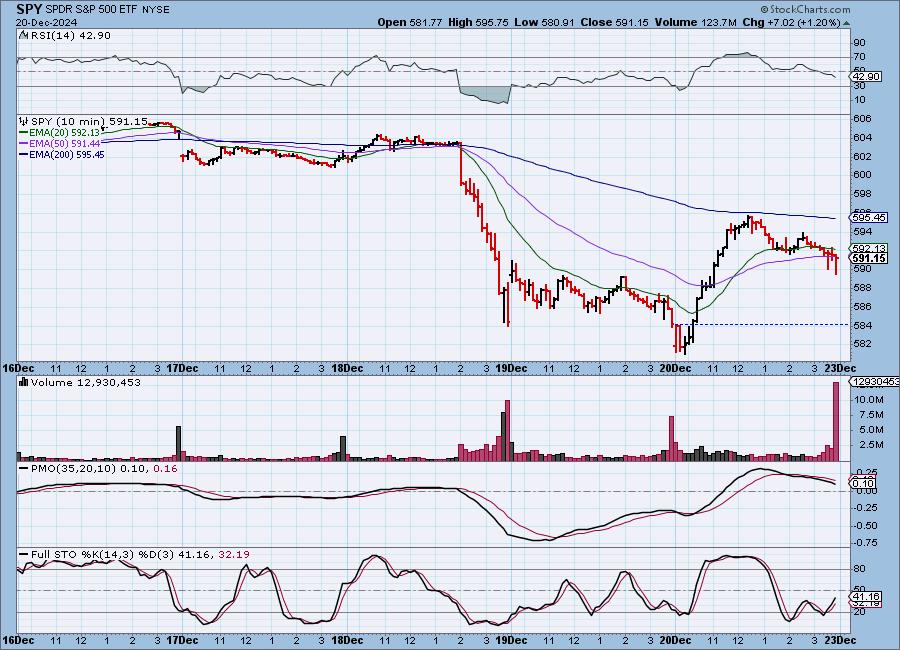The height and width of the screenshot is (650, 900).
Task: Click the candlestick icon beside SPY (10 min)
Action: 24,122
